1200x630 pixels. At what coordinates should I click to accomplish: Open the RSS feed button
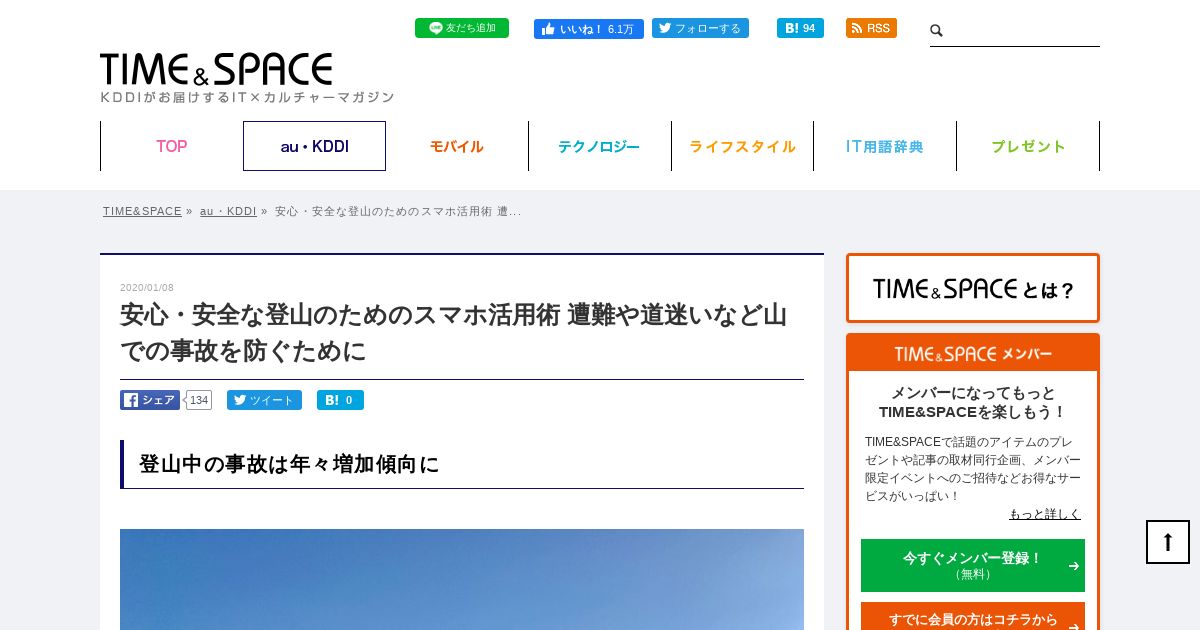pos(871,28)
